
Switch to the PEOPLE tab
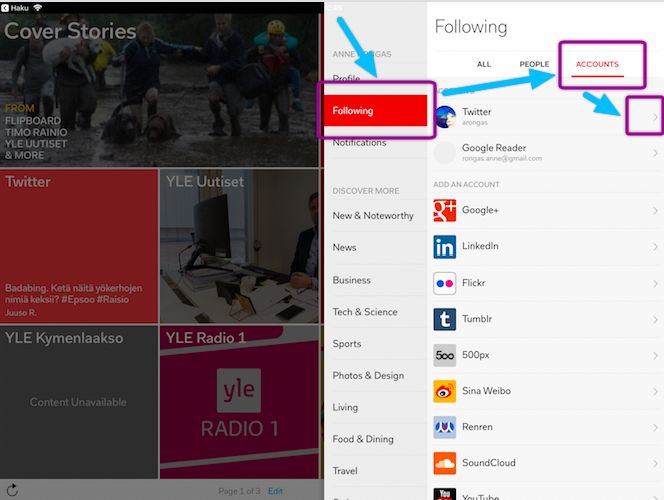534,64
